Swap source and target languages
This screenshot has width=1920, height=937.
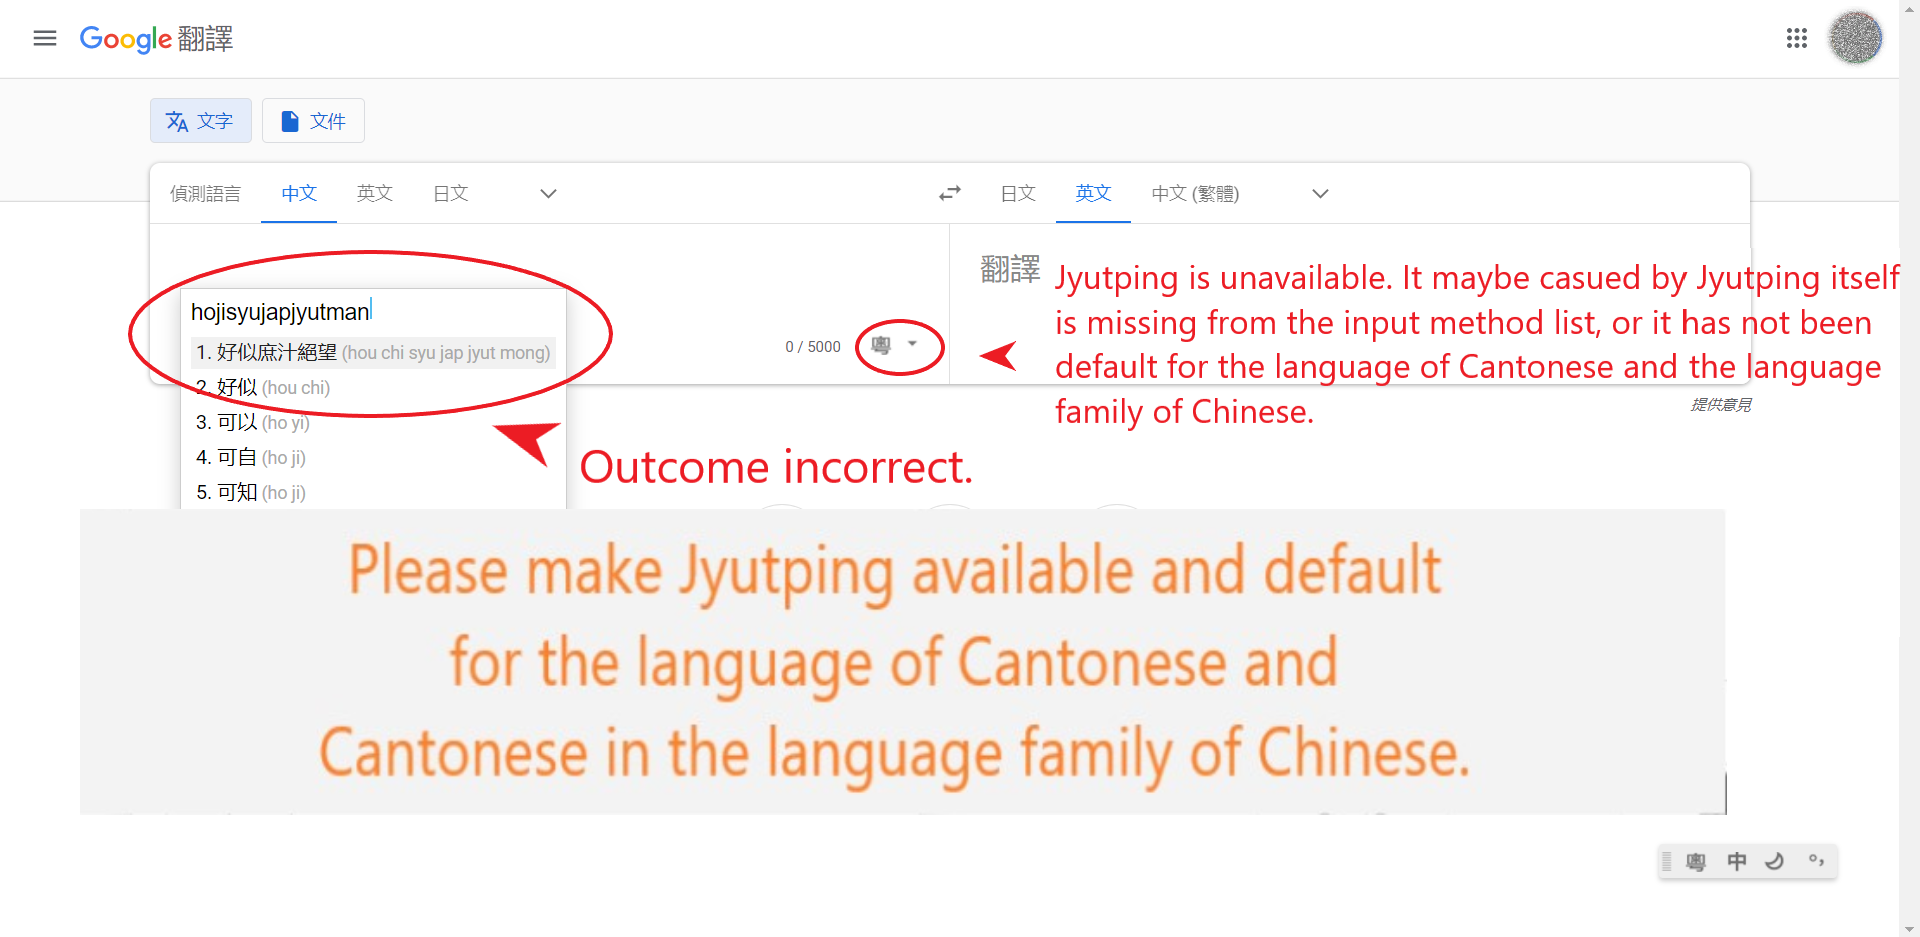click(949, 193)
